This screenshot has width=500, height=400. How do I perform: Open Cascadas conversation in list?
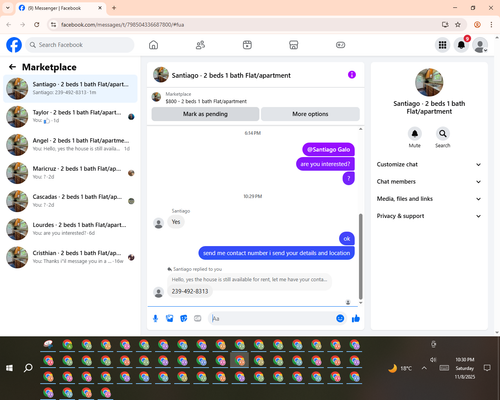(x=70, y=201)
